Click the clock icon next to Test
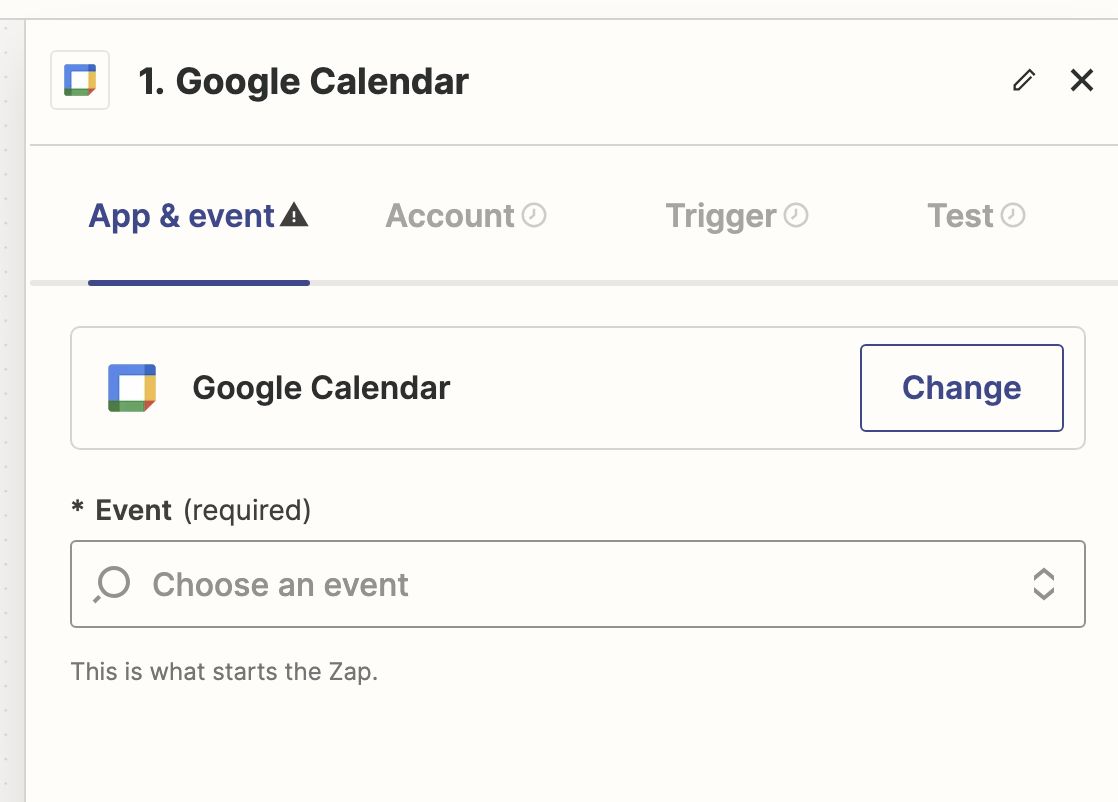 pos(1014,214)
